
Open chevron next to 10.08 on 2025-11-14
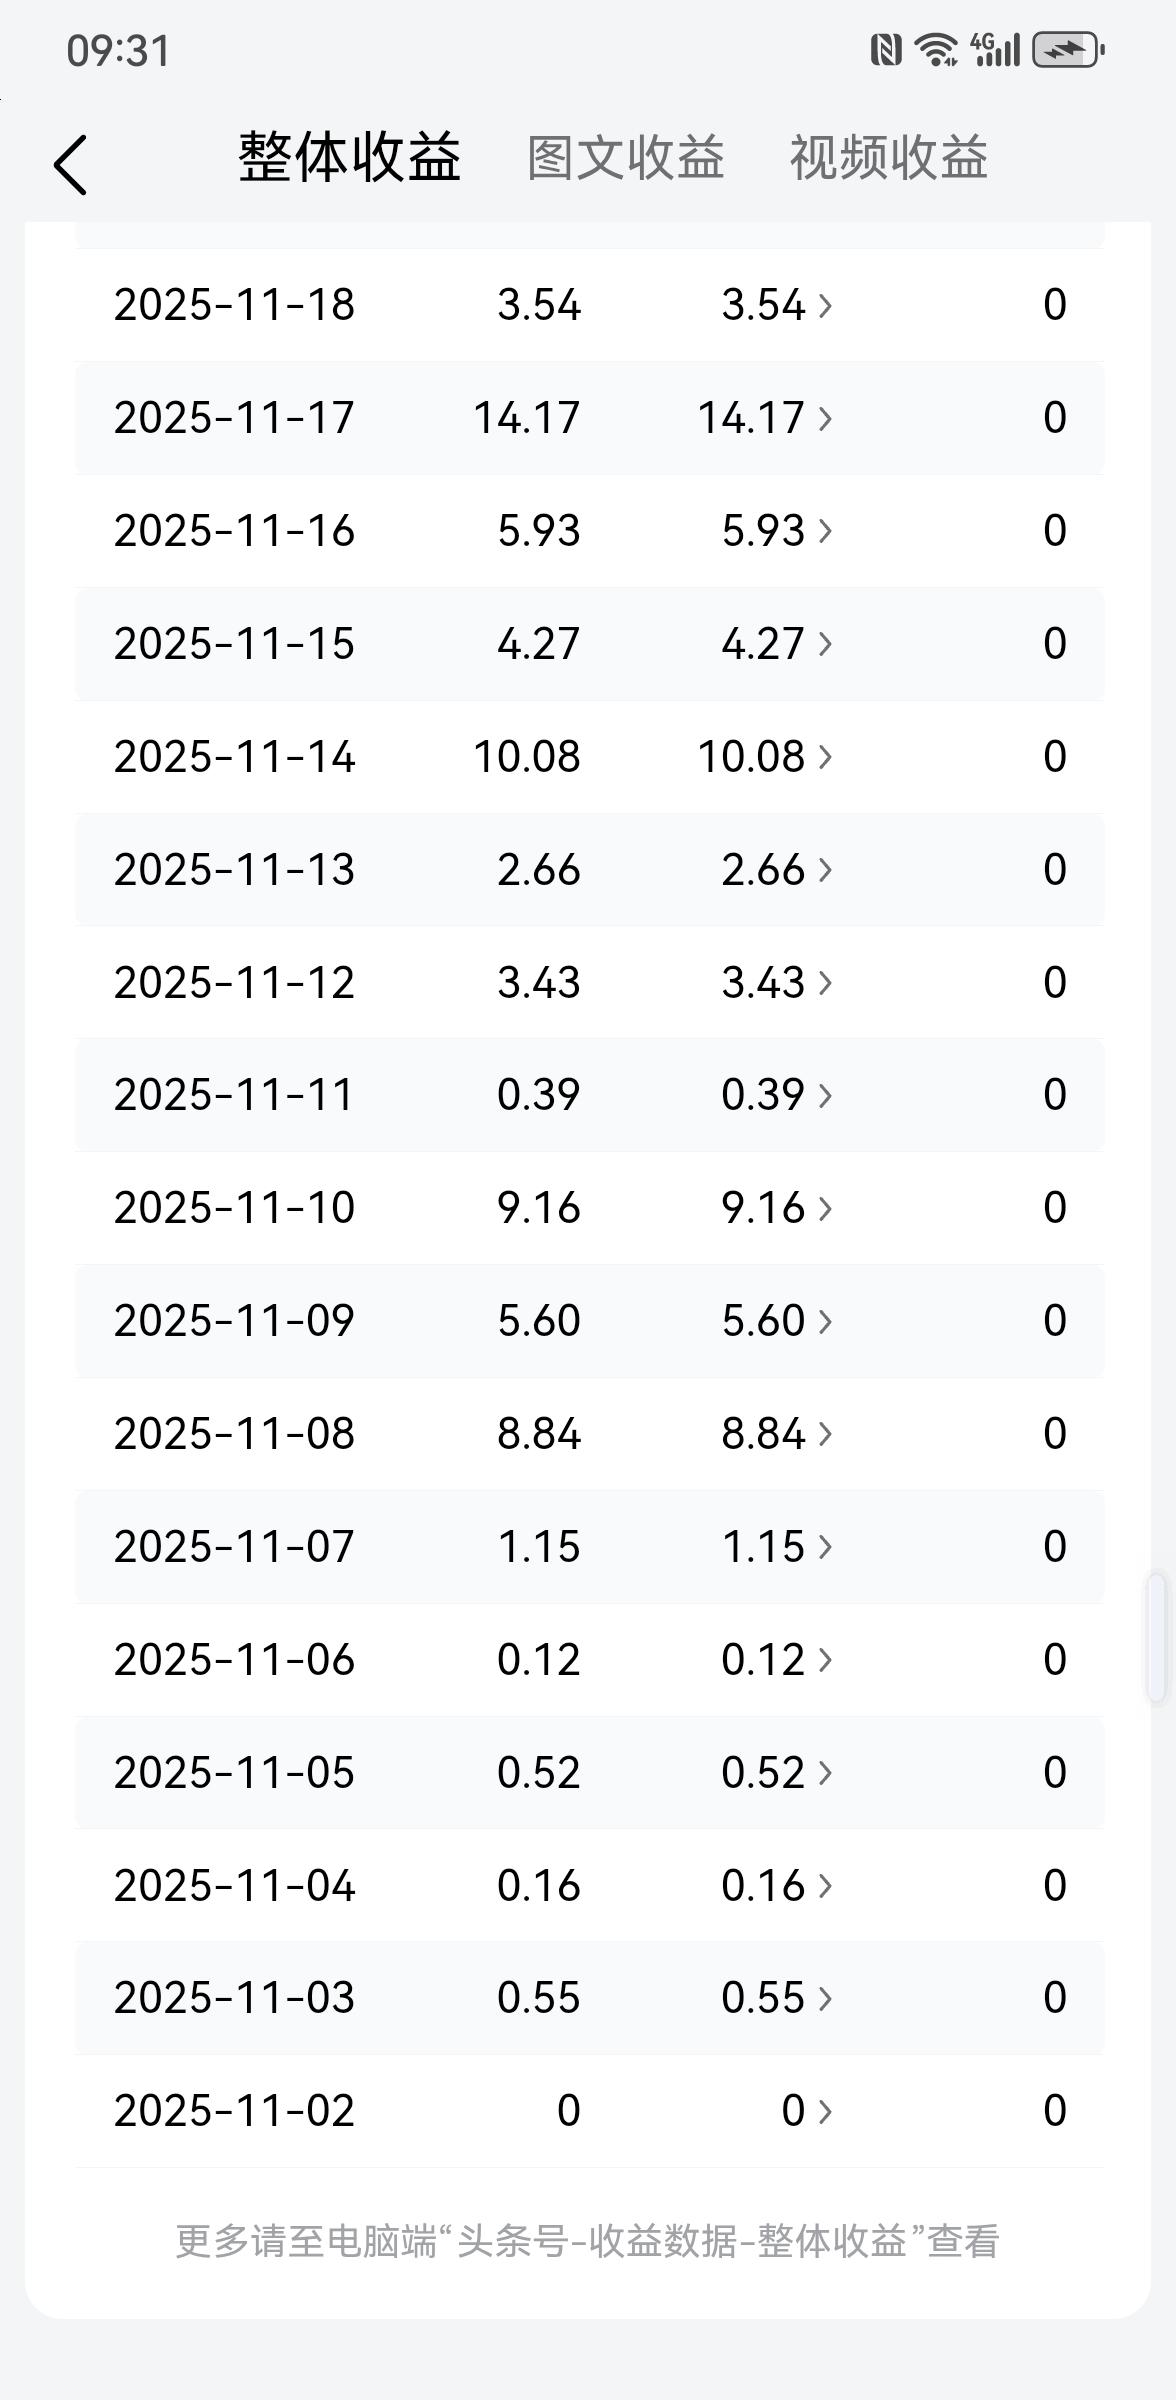825,757
